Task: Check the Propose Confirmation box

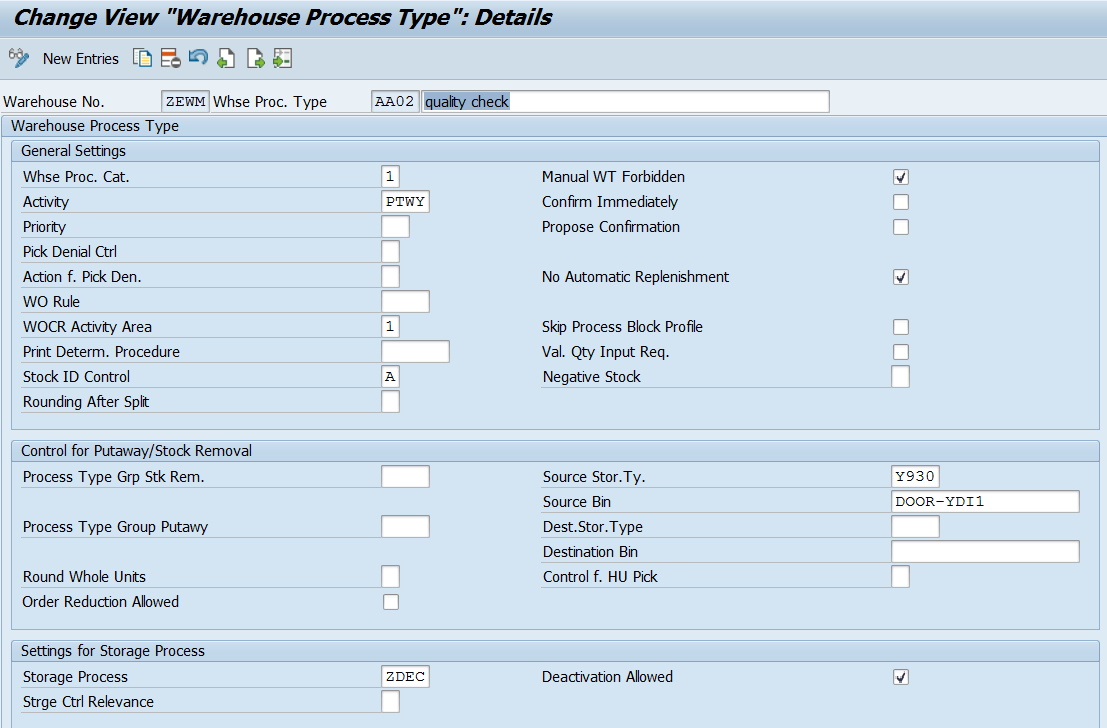Action: (x=901, y=227)
